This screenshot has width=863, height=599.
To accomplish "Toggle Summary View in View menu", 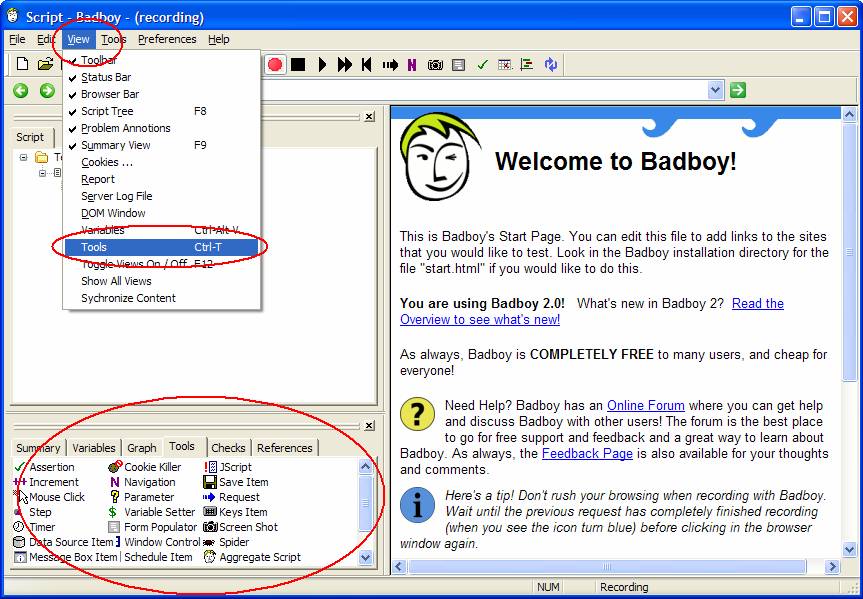I will (116, 145).
